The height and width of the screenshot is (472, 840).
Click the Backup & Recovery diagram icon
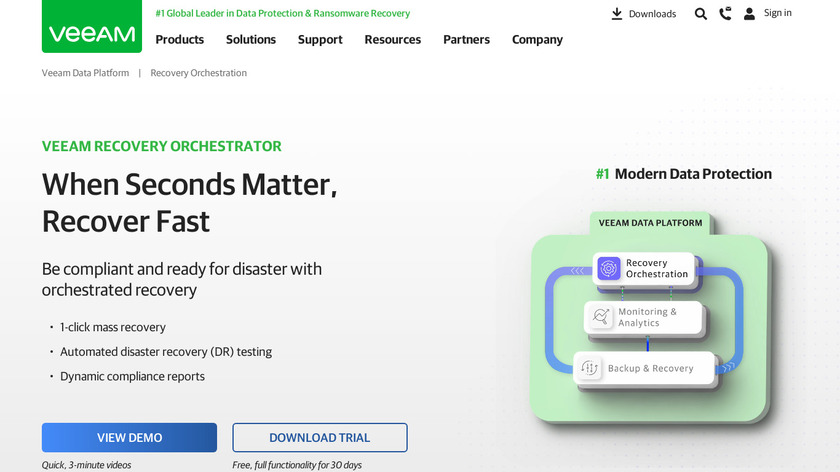pyautogui.click(x=589, y=368)
